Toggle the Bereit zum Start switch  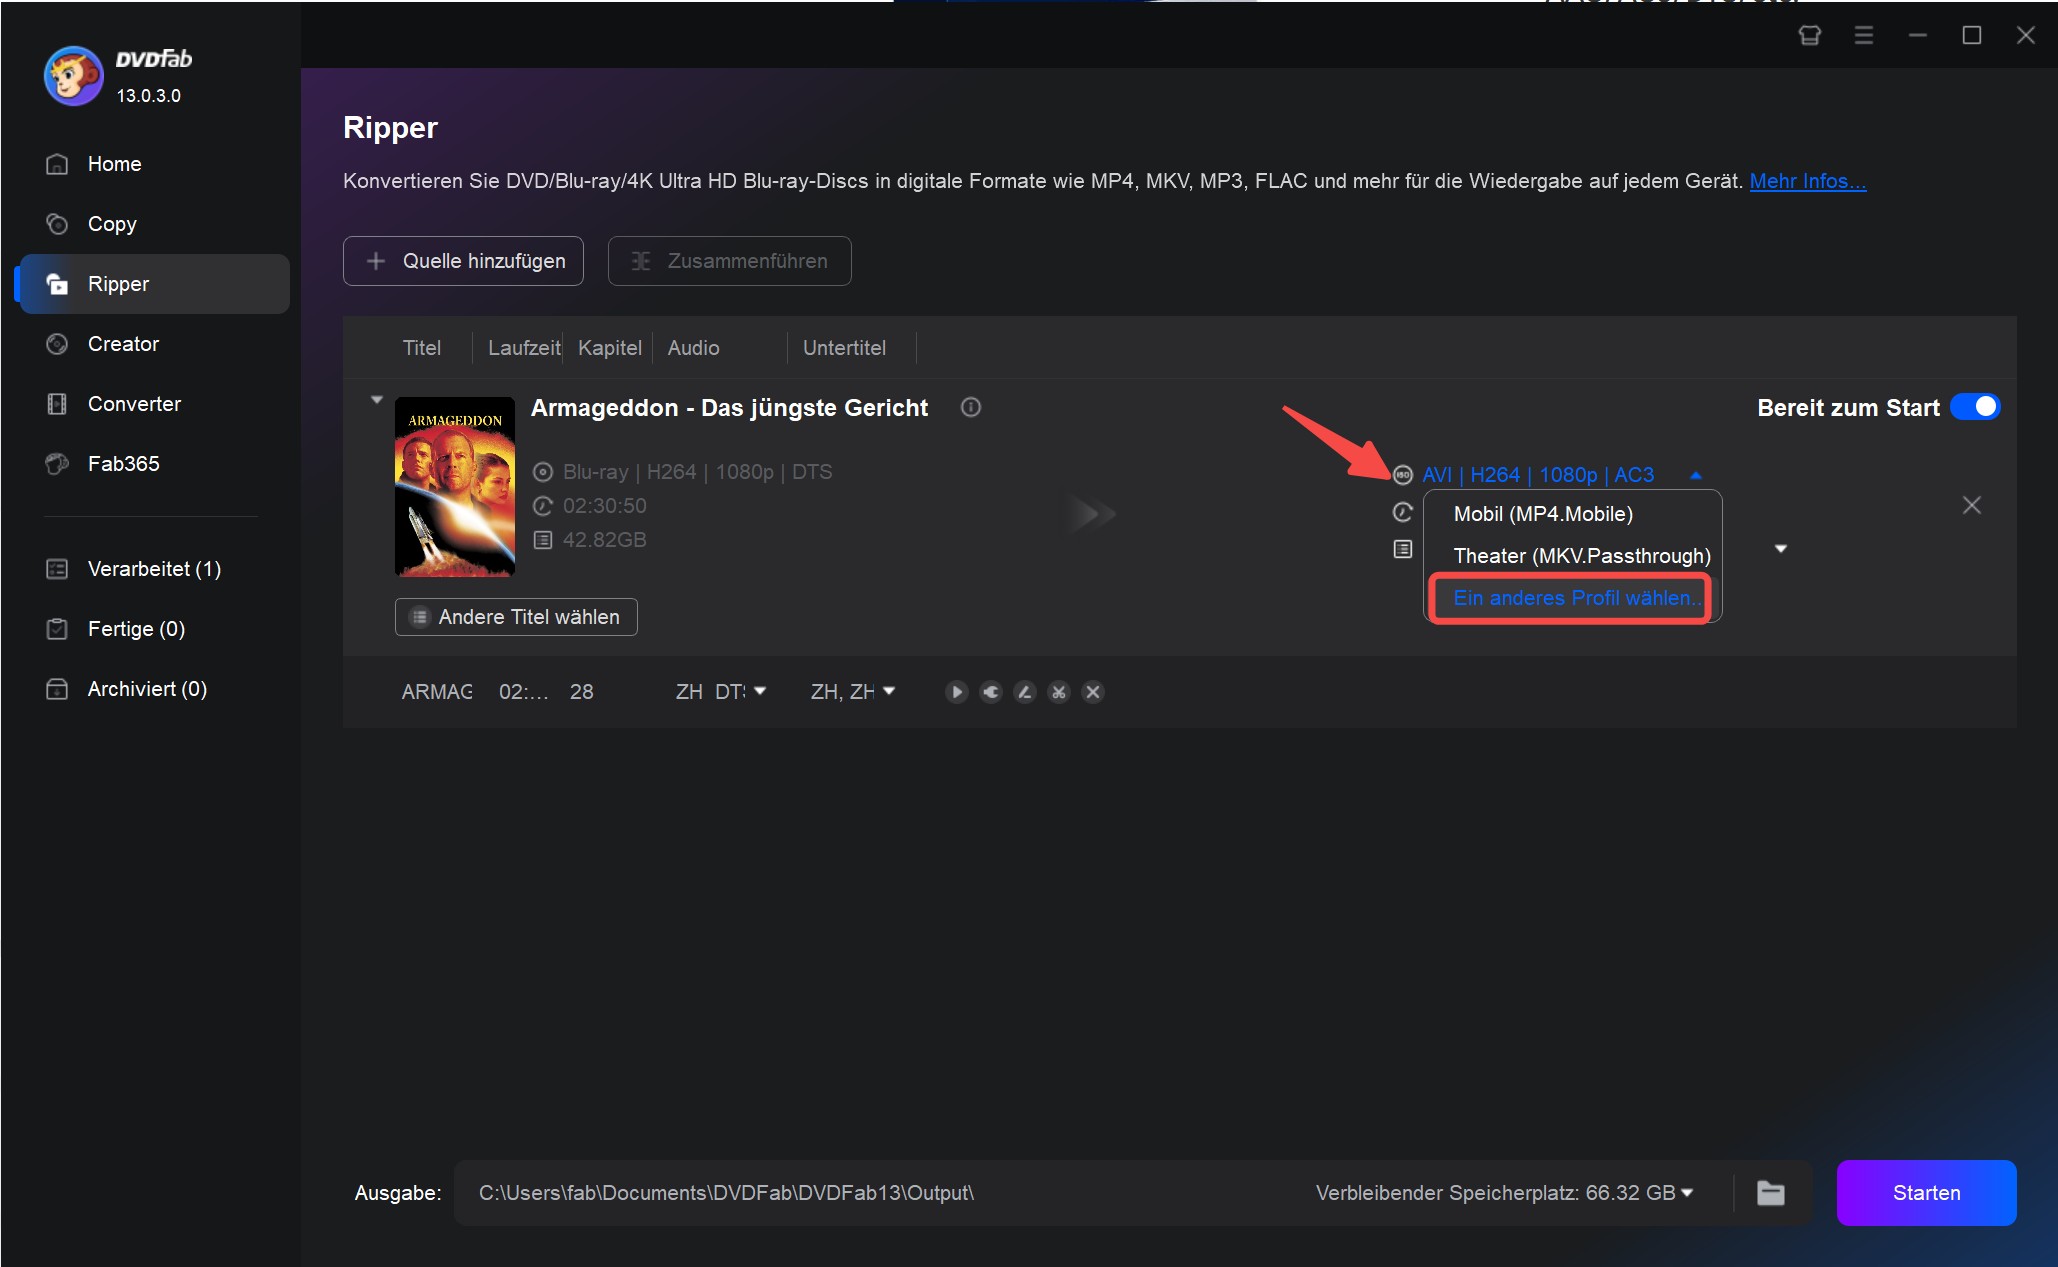1975,407
